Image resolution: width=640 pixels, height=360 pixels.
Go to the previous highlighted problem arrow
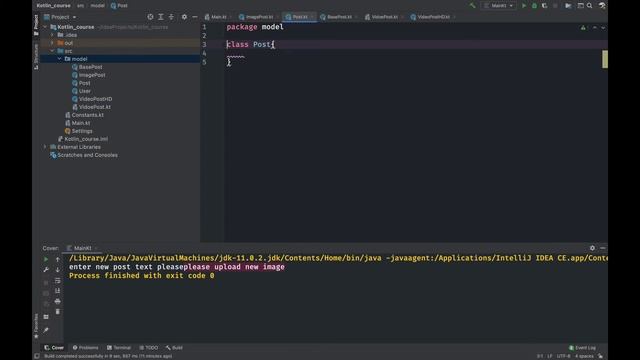pyautogui.click(x=595, y=27)
